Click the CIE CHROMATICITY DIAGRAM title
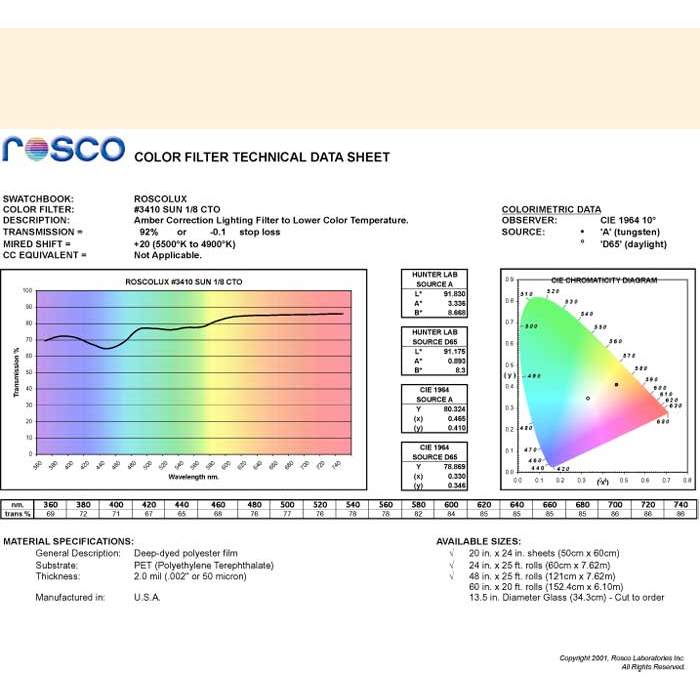The height and width of the screenshot is (700, 700). (x=604, y=280)
